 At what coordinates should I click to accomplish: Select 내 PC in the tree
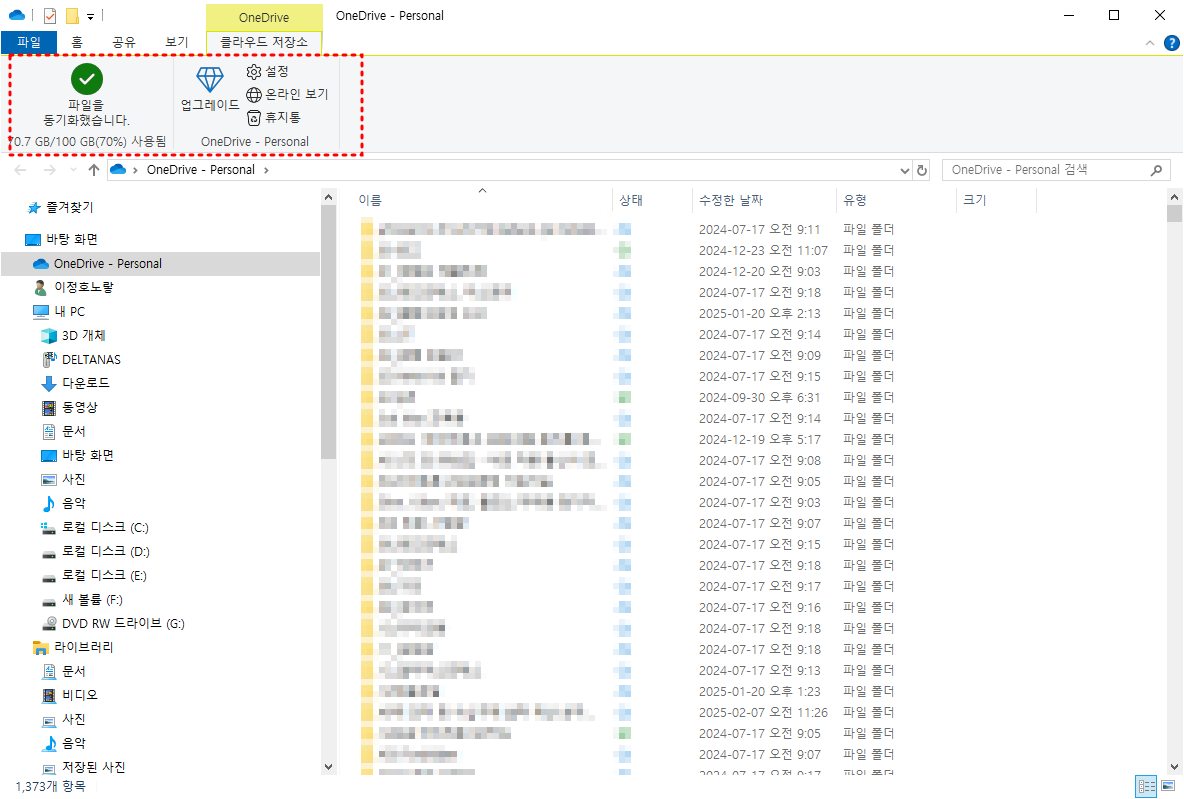tap(69, 311)
